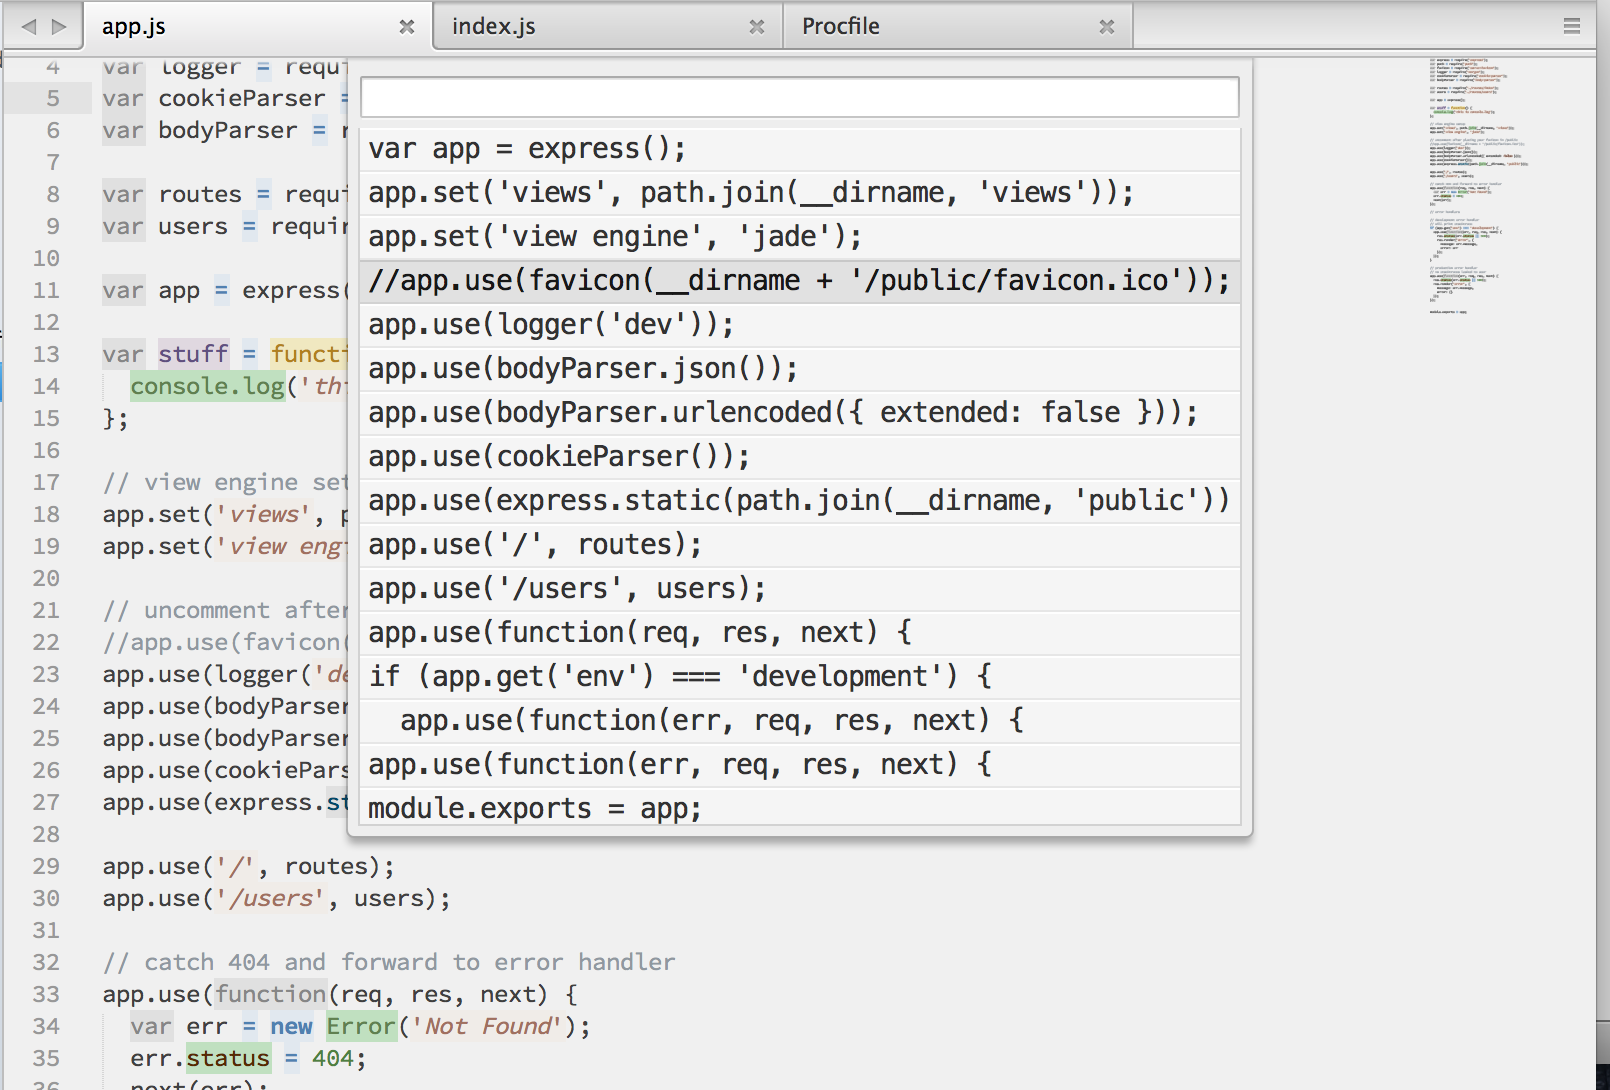Switch to the index.js tab
Image resolution: width=1610 pixels, height=1090 pixels.
click(x=608, y=26)
